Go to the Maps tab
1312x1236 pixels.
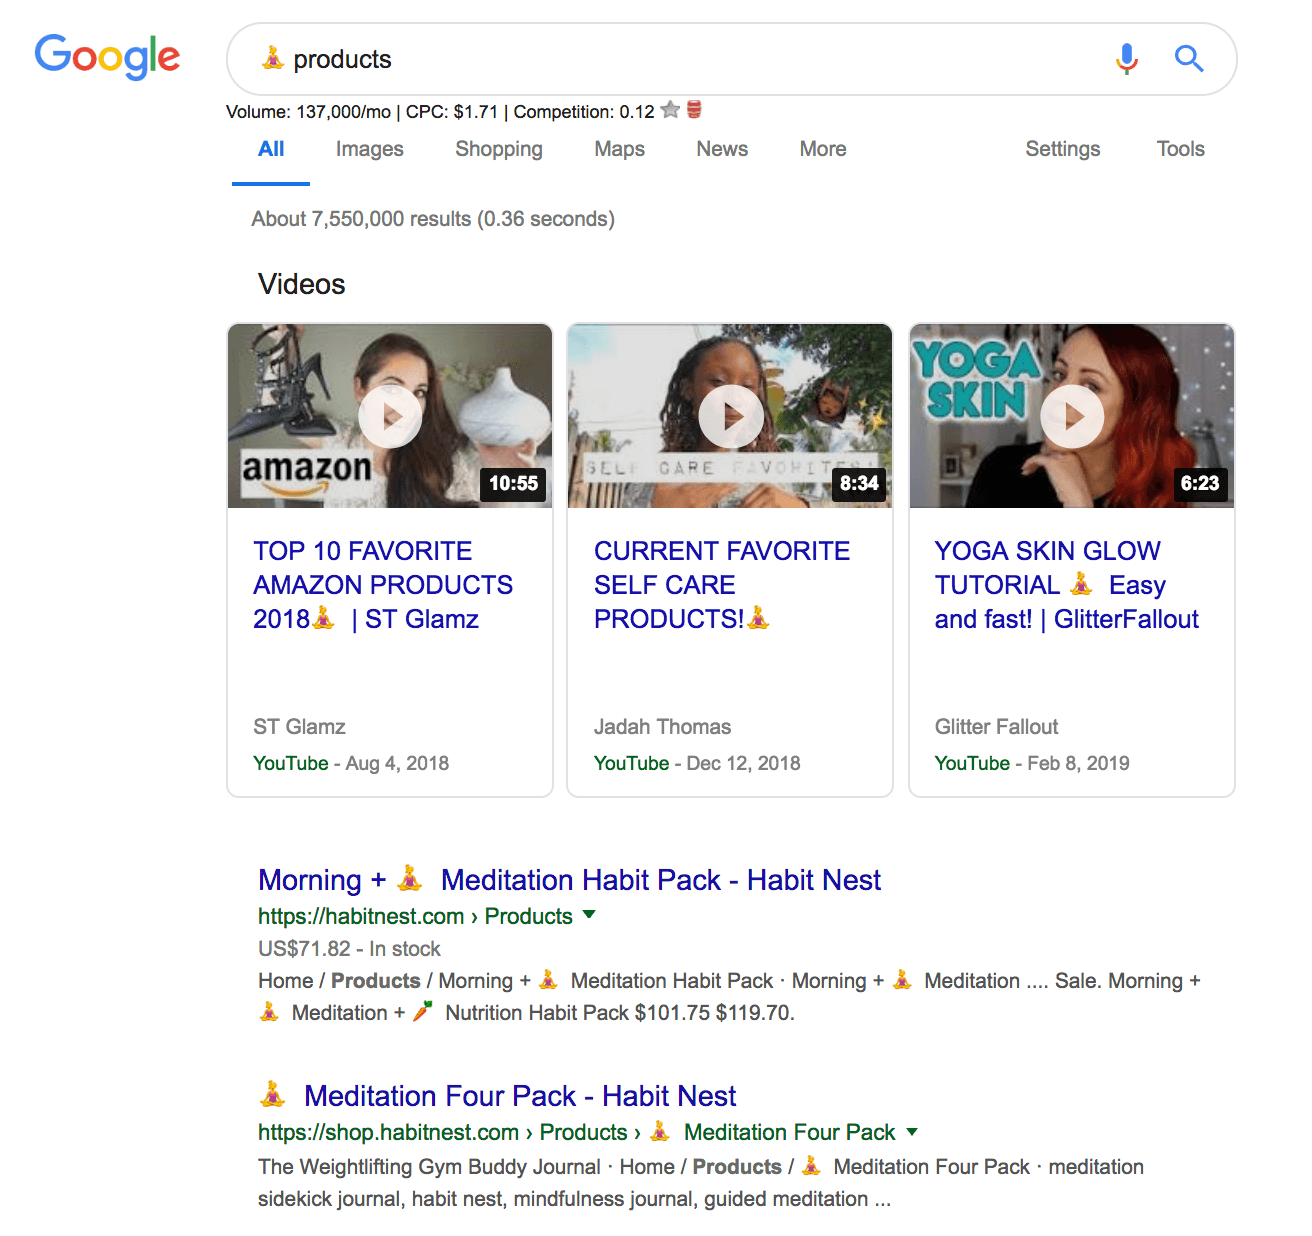[x=619, y=149]
